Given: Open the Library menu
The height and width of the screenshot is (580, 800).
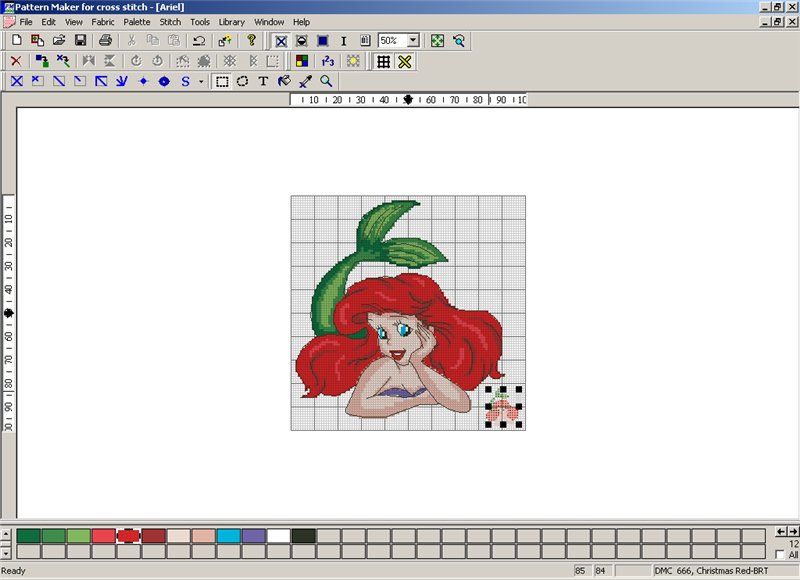Looking at the screenshot, I should (232, 22).
